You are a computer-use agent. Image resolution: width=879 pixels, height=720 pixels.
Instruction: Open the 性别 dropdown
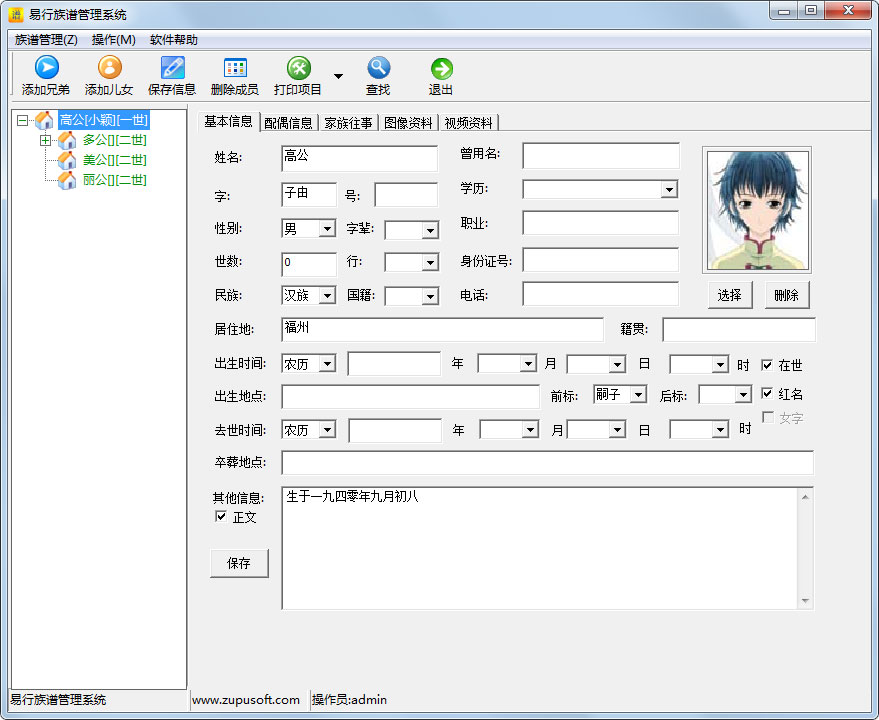point(327,229)
